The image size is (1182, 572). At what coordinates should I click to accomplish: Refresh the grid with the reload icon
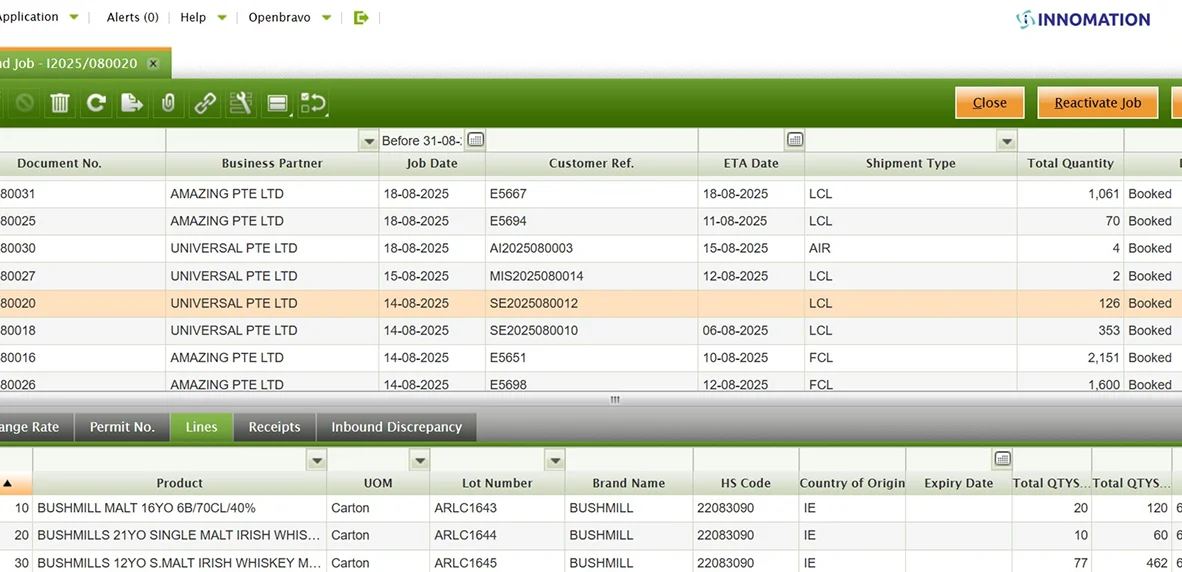coord(96,103)
